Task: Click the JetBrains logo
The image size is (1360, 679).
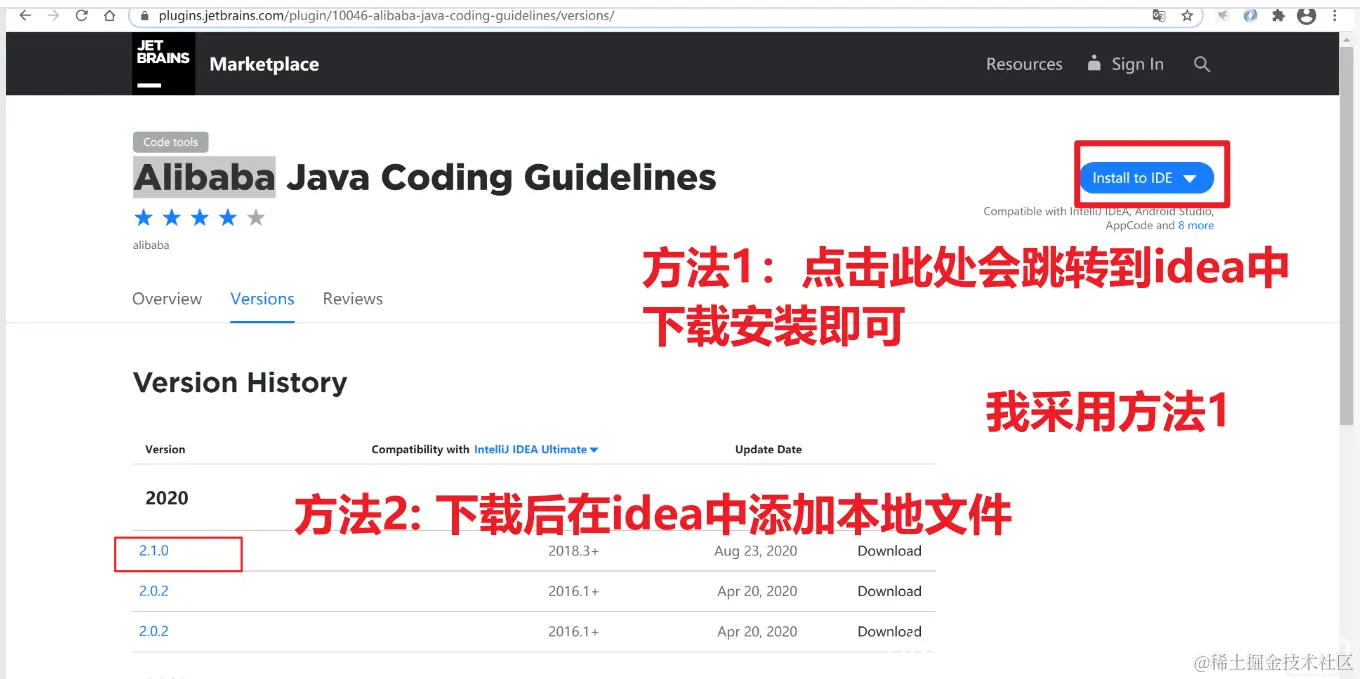Action: click(x=163, y=63)
